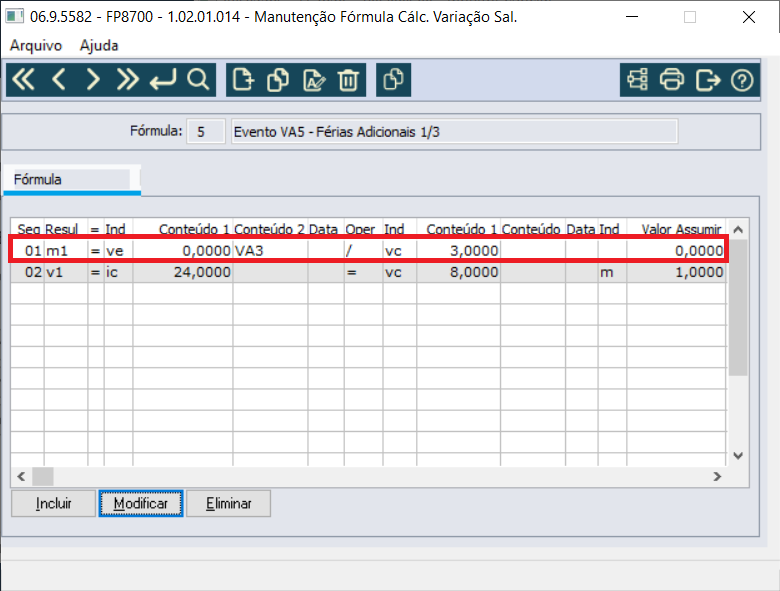Click the vertical scrollbar thumb

[738, 307]
